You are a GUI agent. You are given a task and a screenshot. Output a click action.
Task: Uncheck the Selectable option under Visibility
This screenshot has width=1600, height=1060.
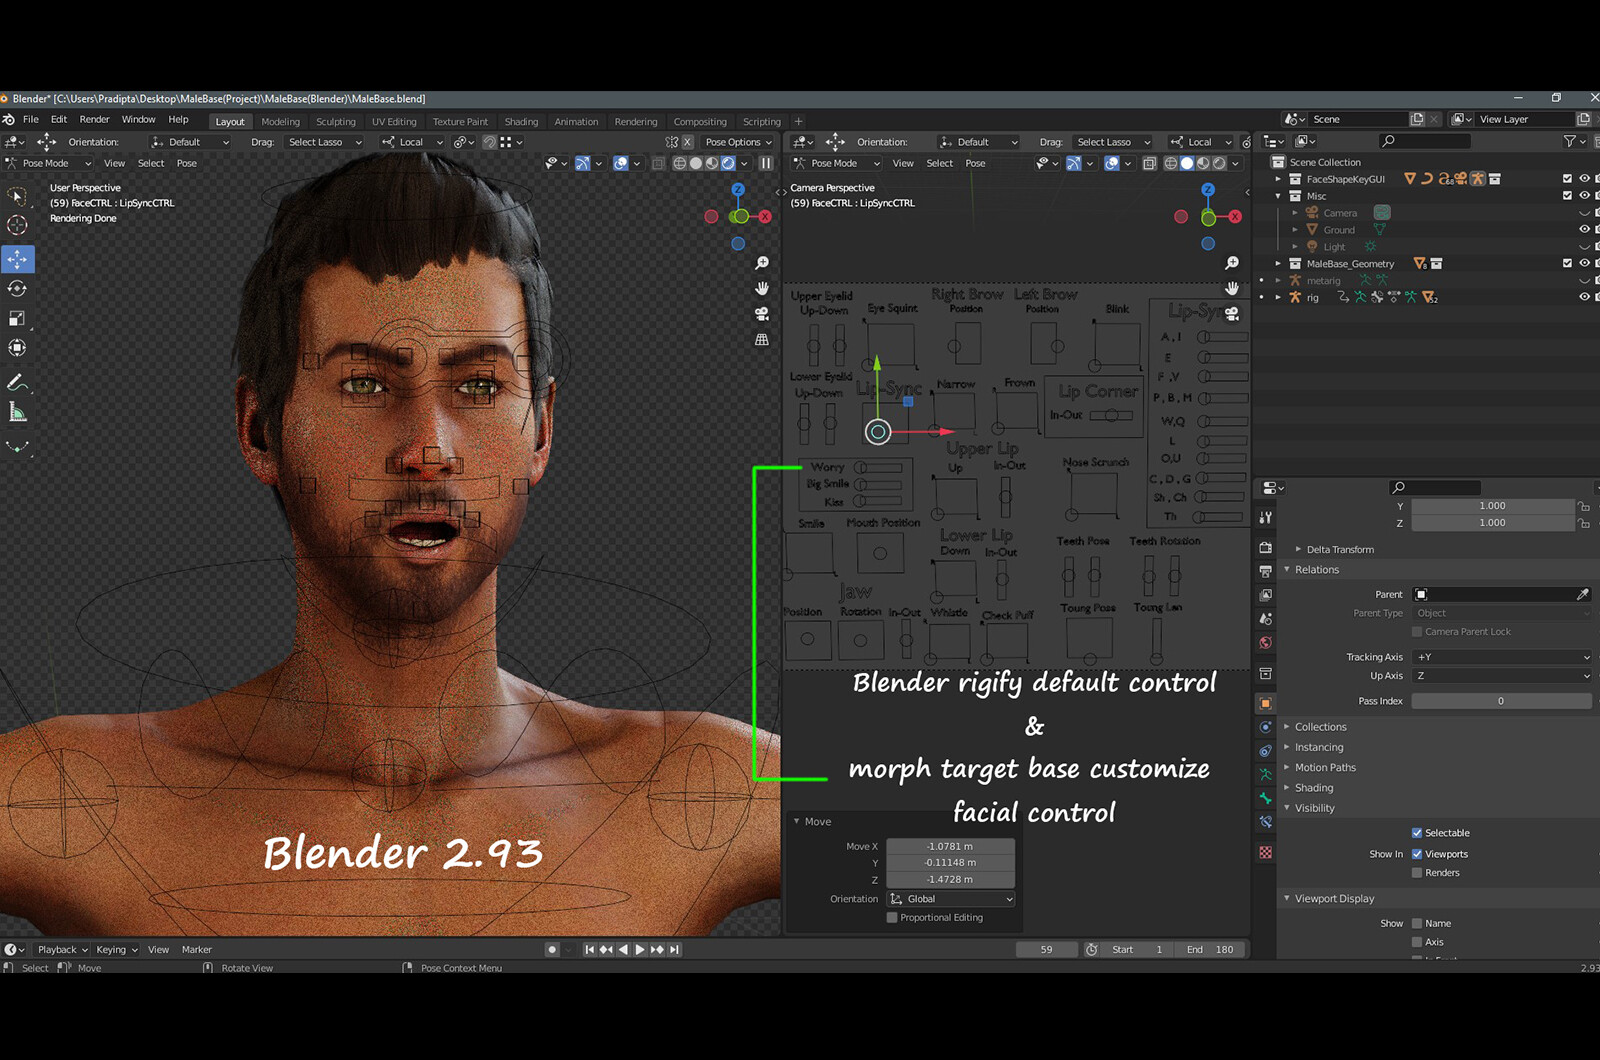1417,832
